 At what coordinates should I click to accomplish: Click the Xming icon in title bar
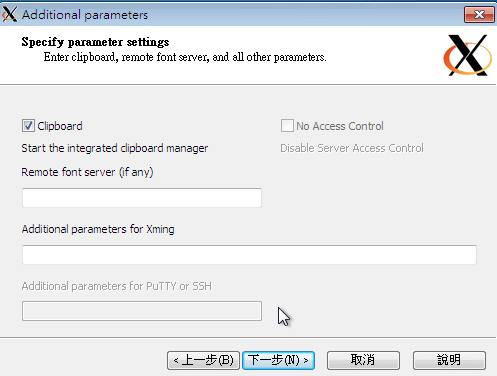[9, 14]
